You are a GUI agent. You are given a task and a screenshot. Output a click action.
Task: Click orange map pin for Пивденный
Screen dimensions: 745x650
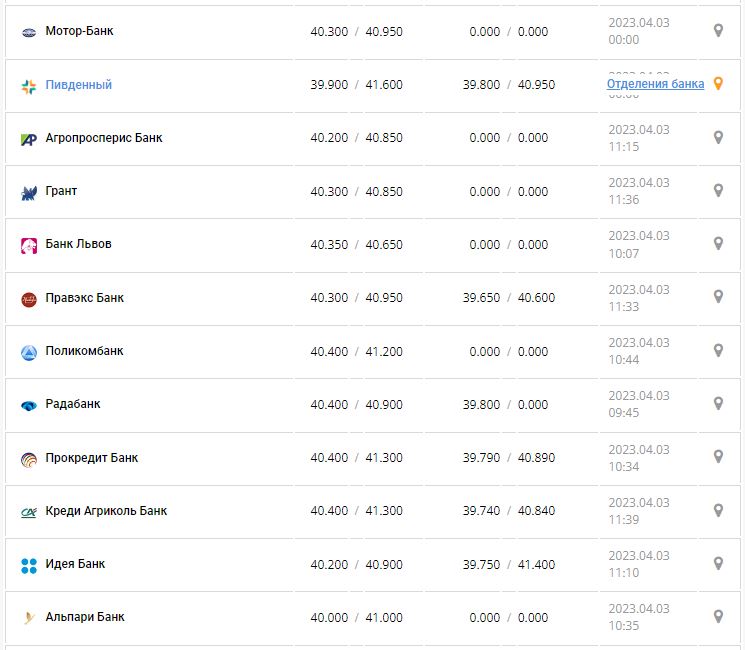pos(717,84)
